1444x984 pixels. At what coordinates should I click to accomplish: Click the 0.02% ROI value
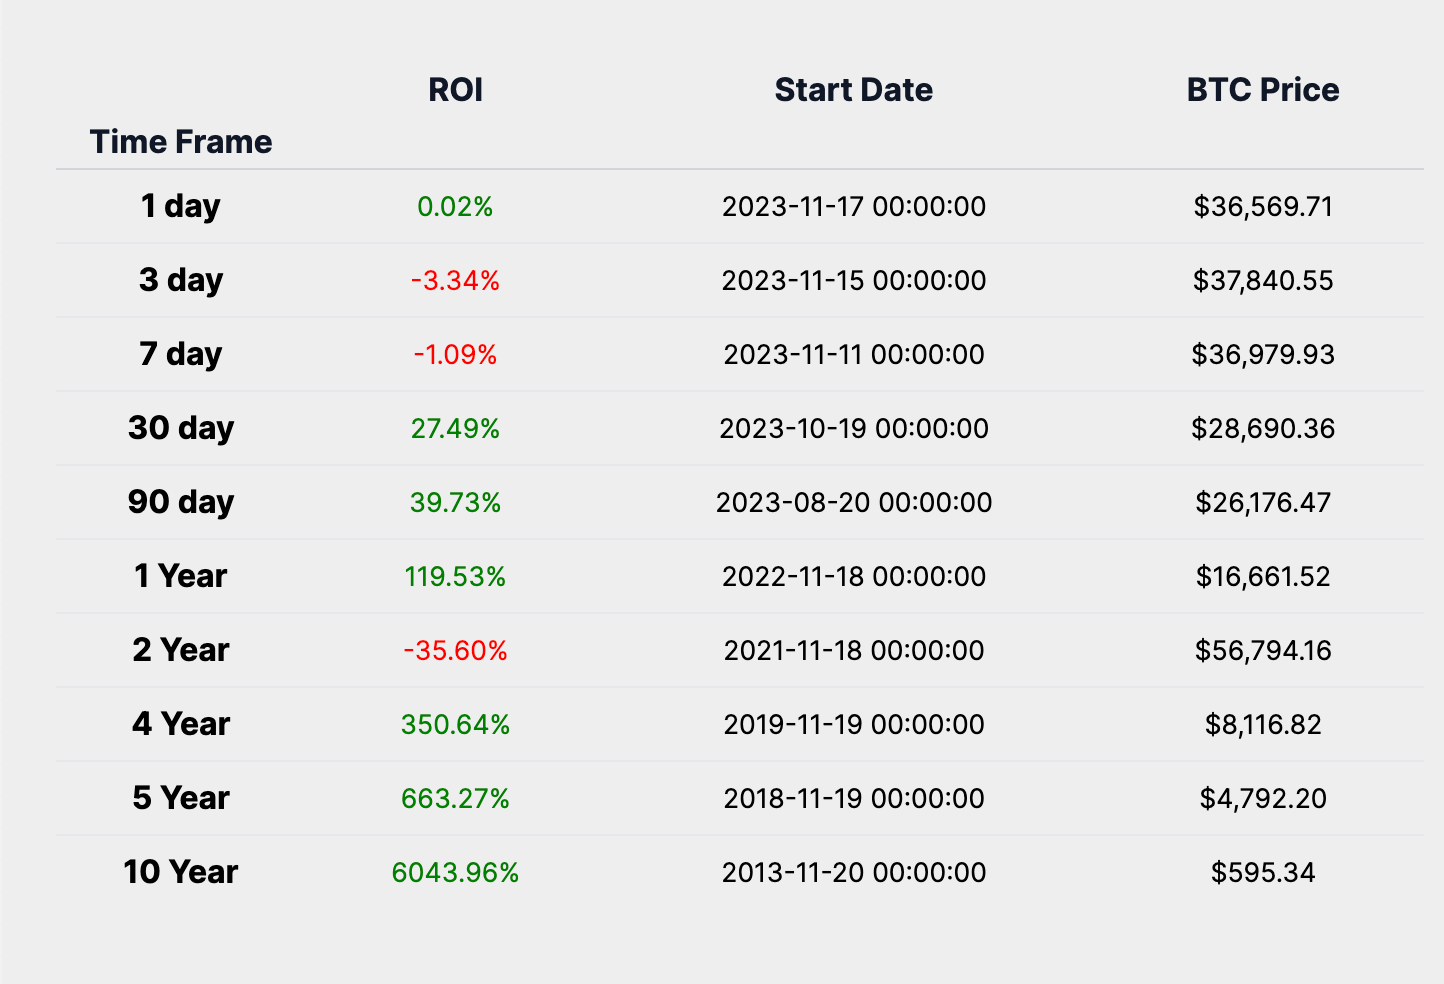(x=455, y=207)
